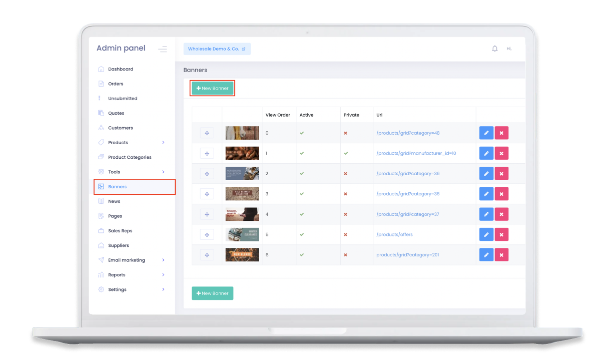616x360 pixels.
Task: Click the top New Banner button
Action: point(212,88)
